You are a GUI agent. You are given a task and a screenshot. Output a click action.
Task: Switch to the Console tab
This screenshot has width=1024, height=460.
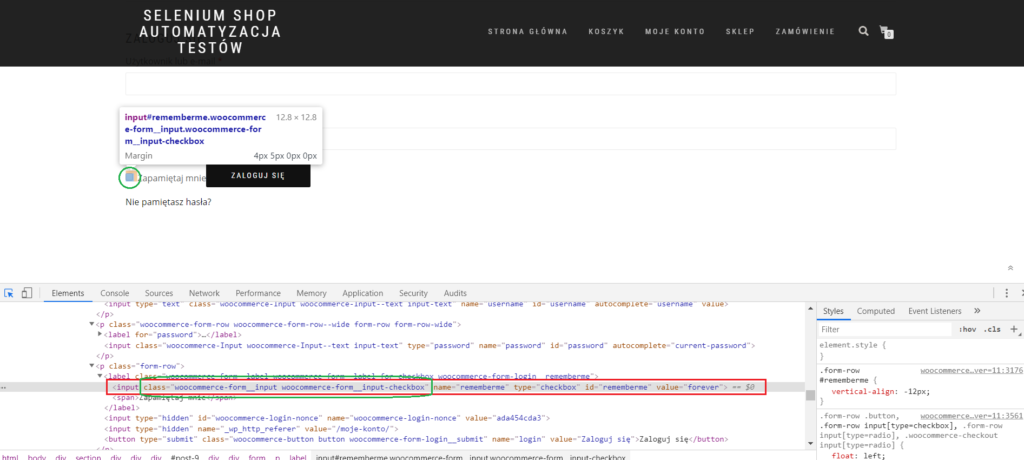pos(114,293)
